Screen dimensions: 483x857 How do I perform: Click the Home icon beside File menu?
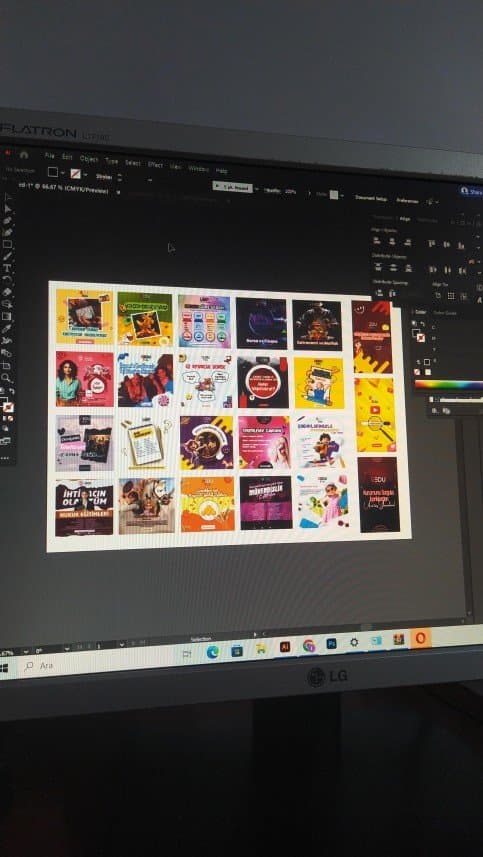[24, 155]
